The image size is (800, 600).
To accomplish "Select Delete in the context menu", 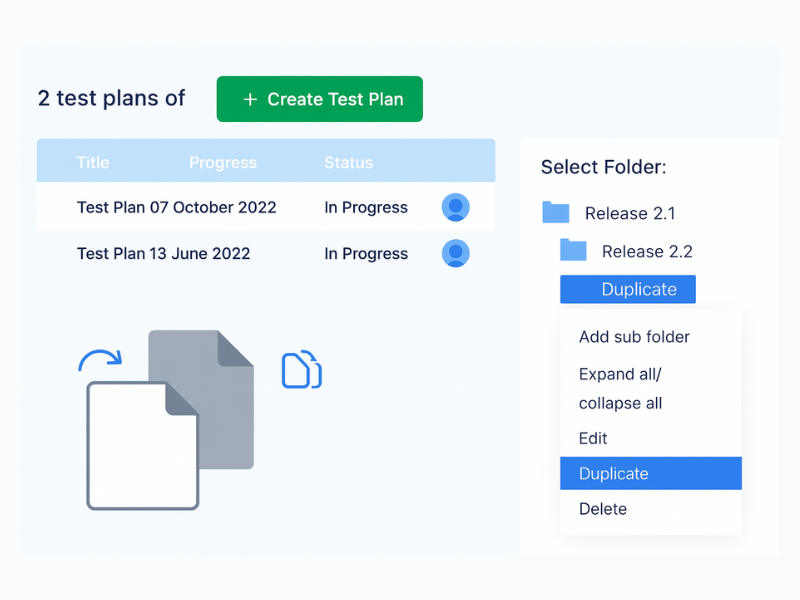I will 602,509.
